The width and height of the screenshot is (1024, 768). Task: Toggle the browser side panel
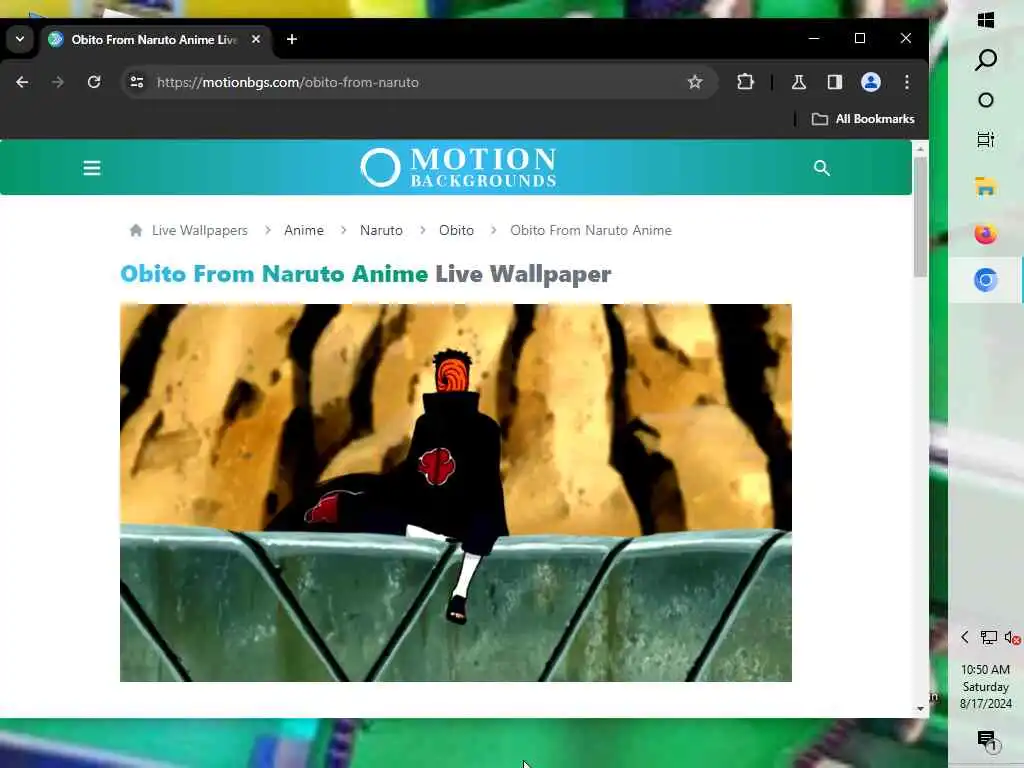pyautogui.click(x=835, y=82)
